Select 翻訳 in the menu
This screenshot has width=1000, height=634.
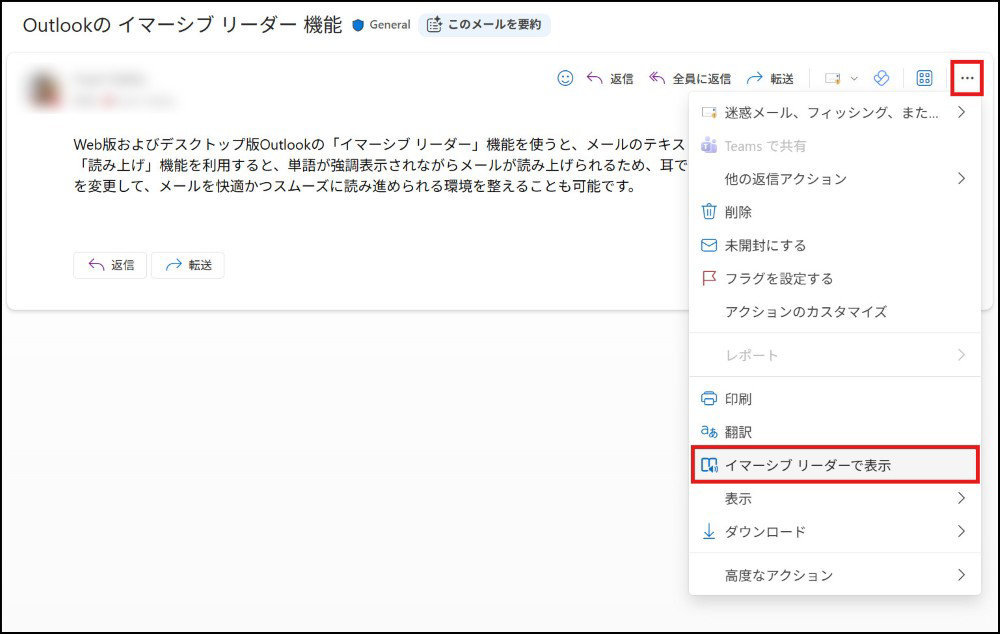tap(835, 432)
